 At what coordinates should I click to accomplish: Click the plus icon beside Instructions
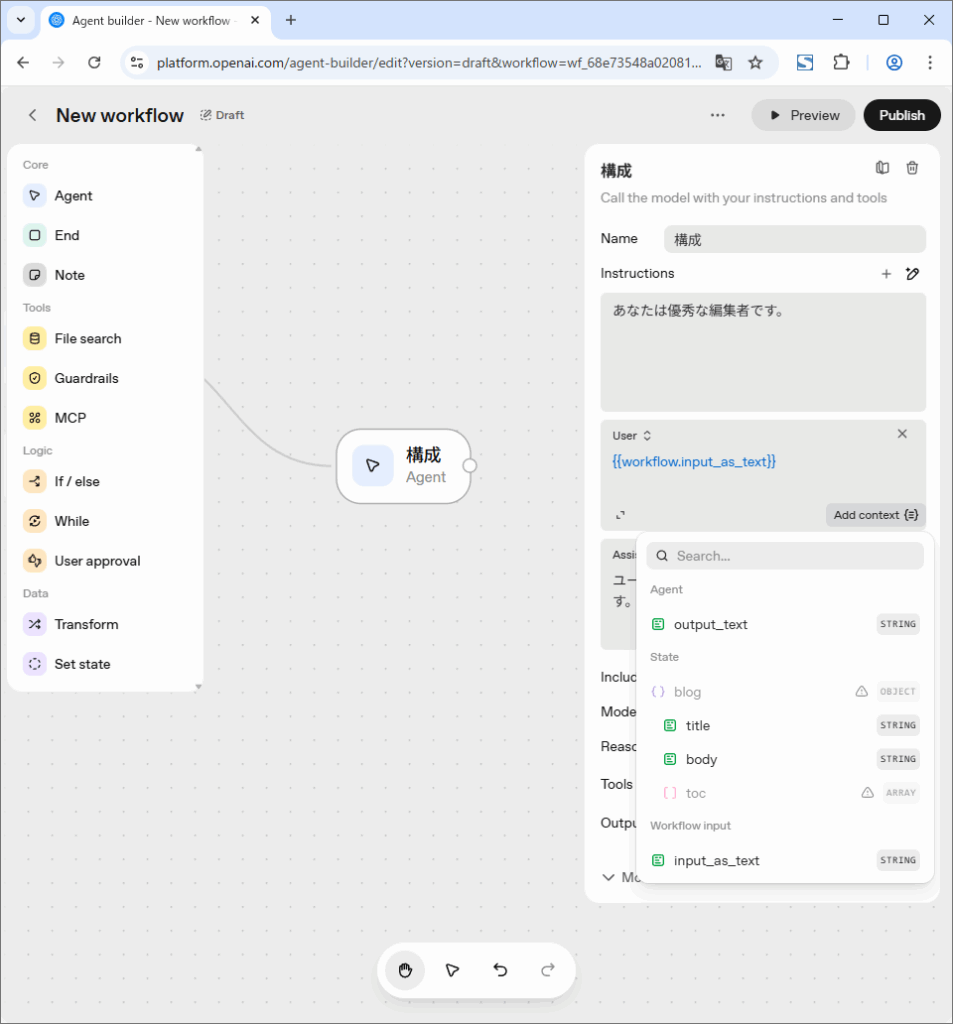coord(886,274)
